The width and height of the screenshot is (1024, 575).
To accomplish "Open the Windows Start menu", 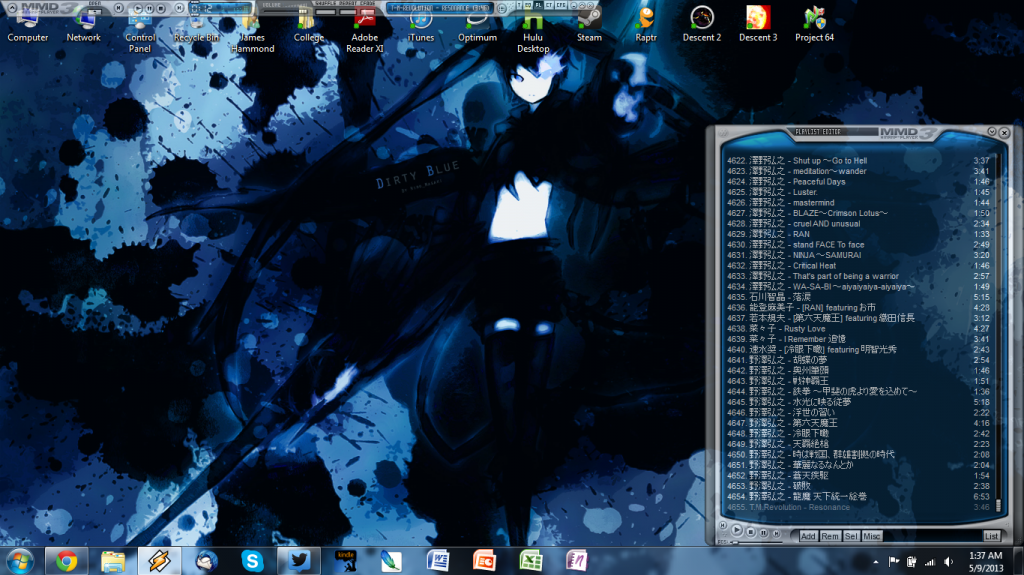I will pos(20,561).
